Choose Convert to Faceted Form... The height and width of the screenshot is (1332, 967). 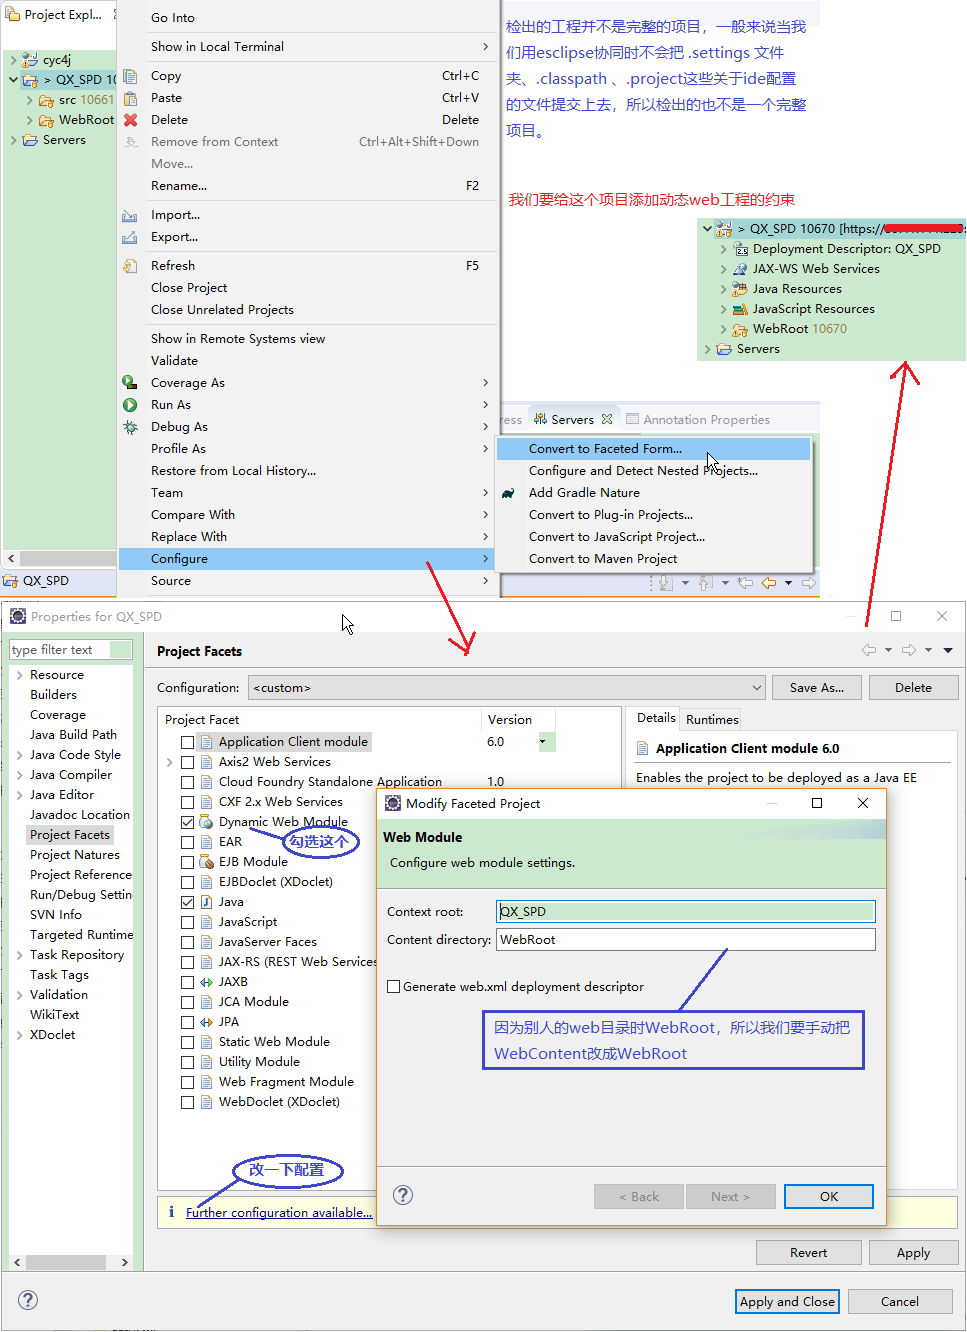coord(653,449)
